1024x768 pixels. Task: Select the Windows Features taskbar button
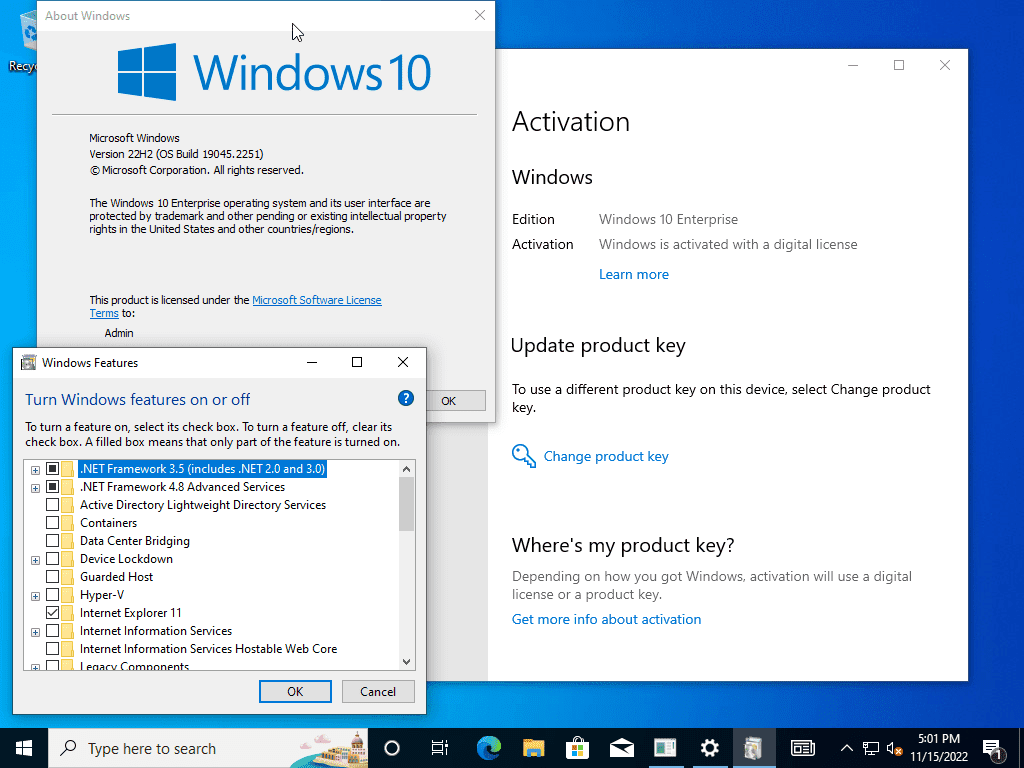tap(753, 748)
